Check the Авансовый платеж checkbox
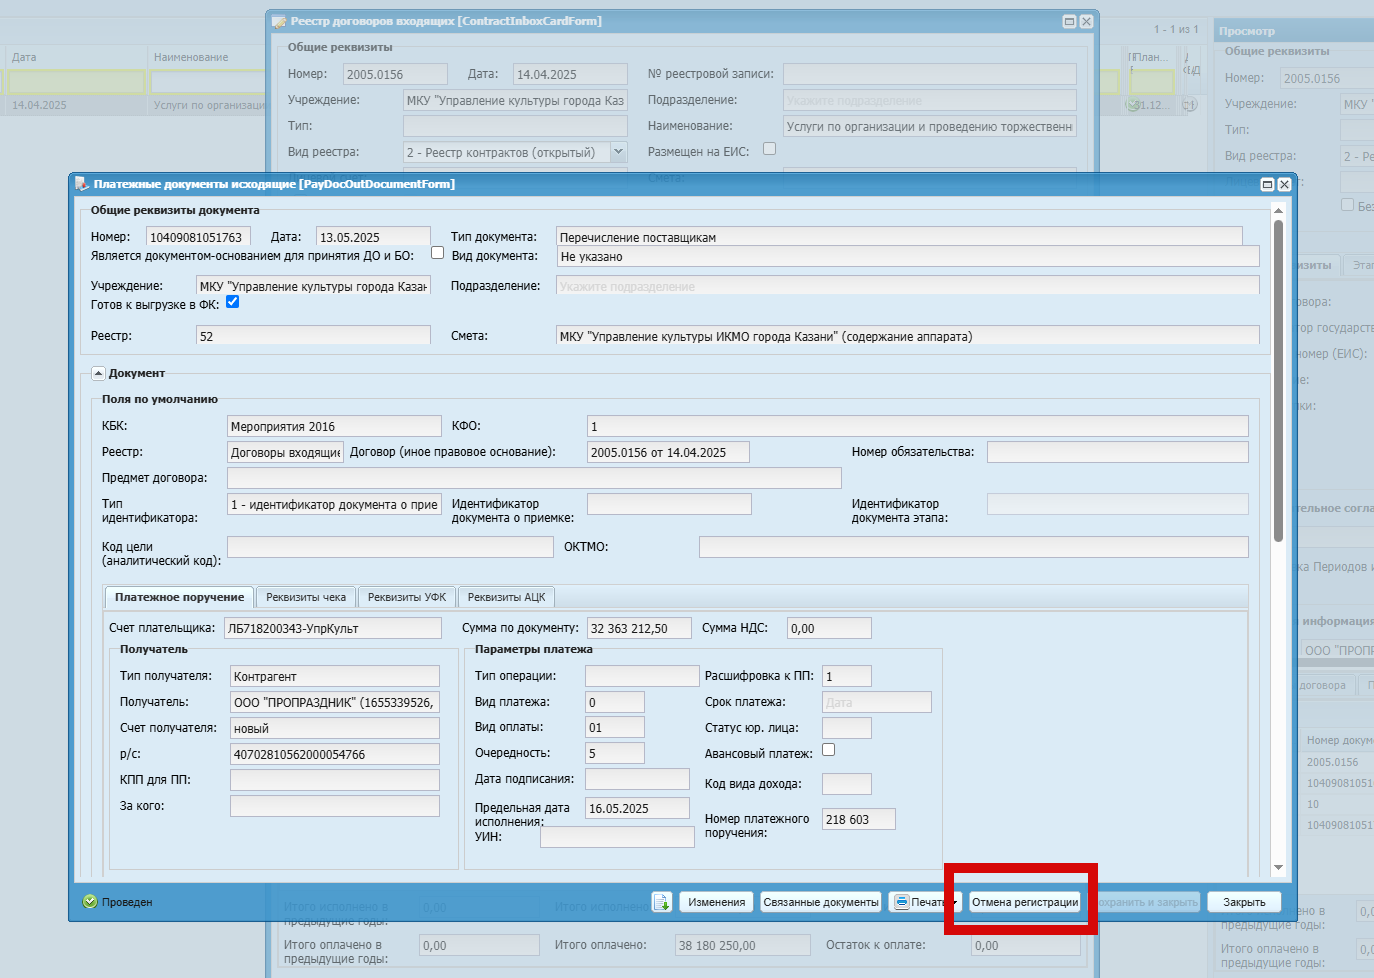The width and height of the screenshot is (1374, 978). click(828, 750)
